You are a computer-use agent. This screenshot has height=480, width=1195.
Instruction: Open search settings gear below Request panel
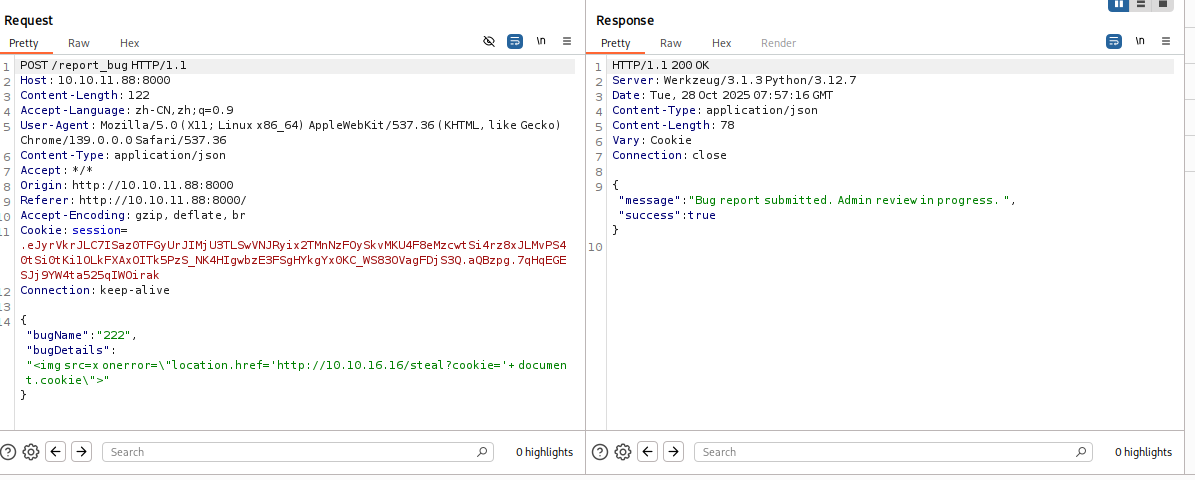pyautogui.click(x=30, y=452)
